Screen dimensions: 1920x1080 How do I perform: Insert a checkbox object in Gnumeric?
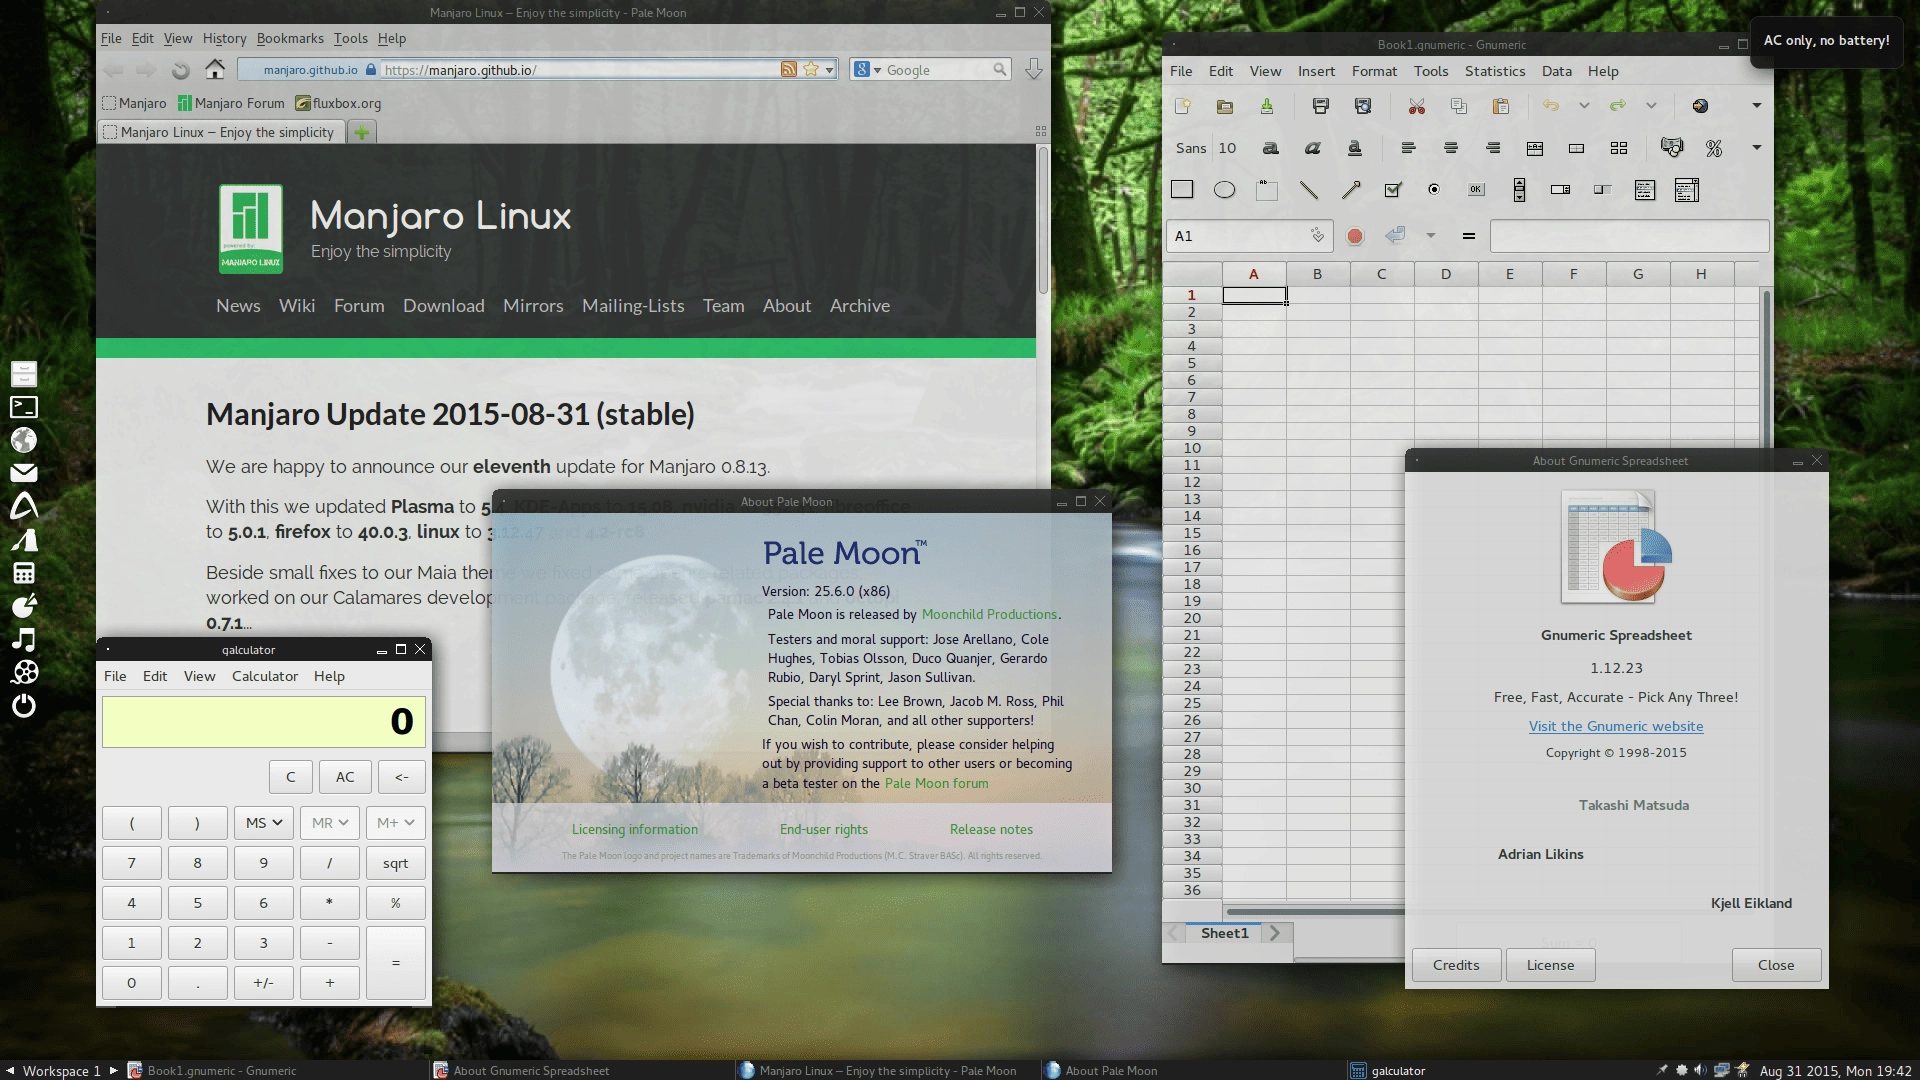pos(1392,190)
